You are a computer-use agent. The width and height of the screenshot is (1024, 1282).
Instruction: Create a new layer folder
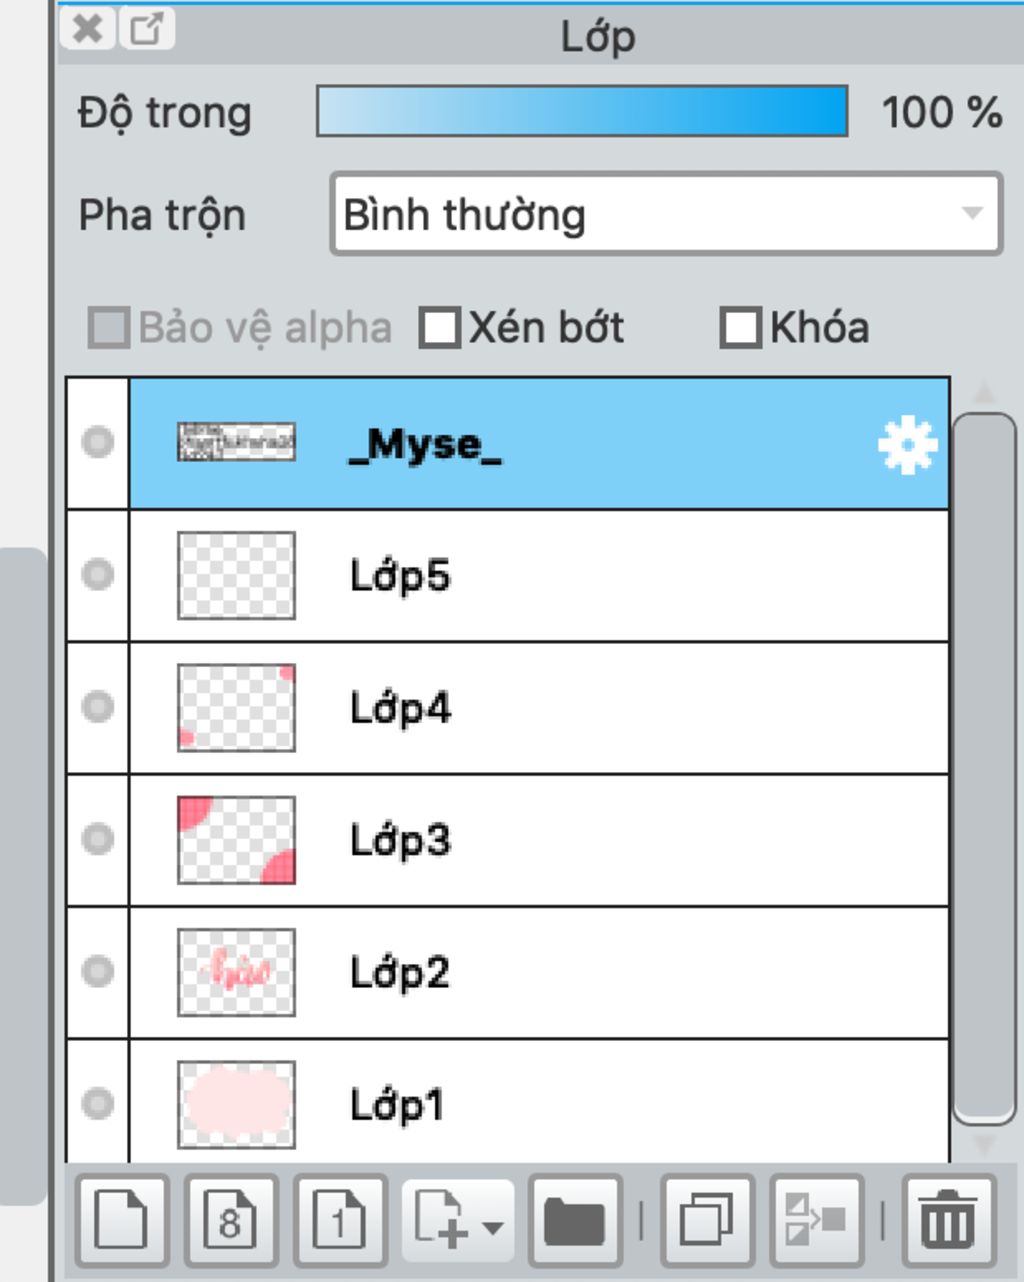574,1221
